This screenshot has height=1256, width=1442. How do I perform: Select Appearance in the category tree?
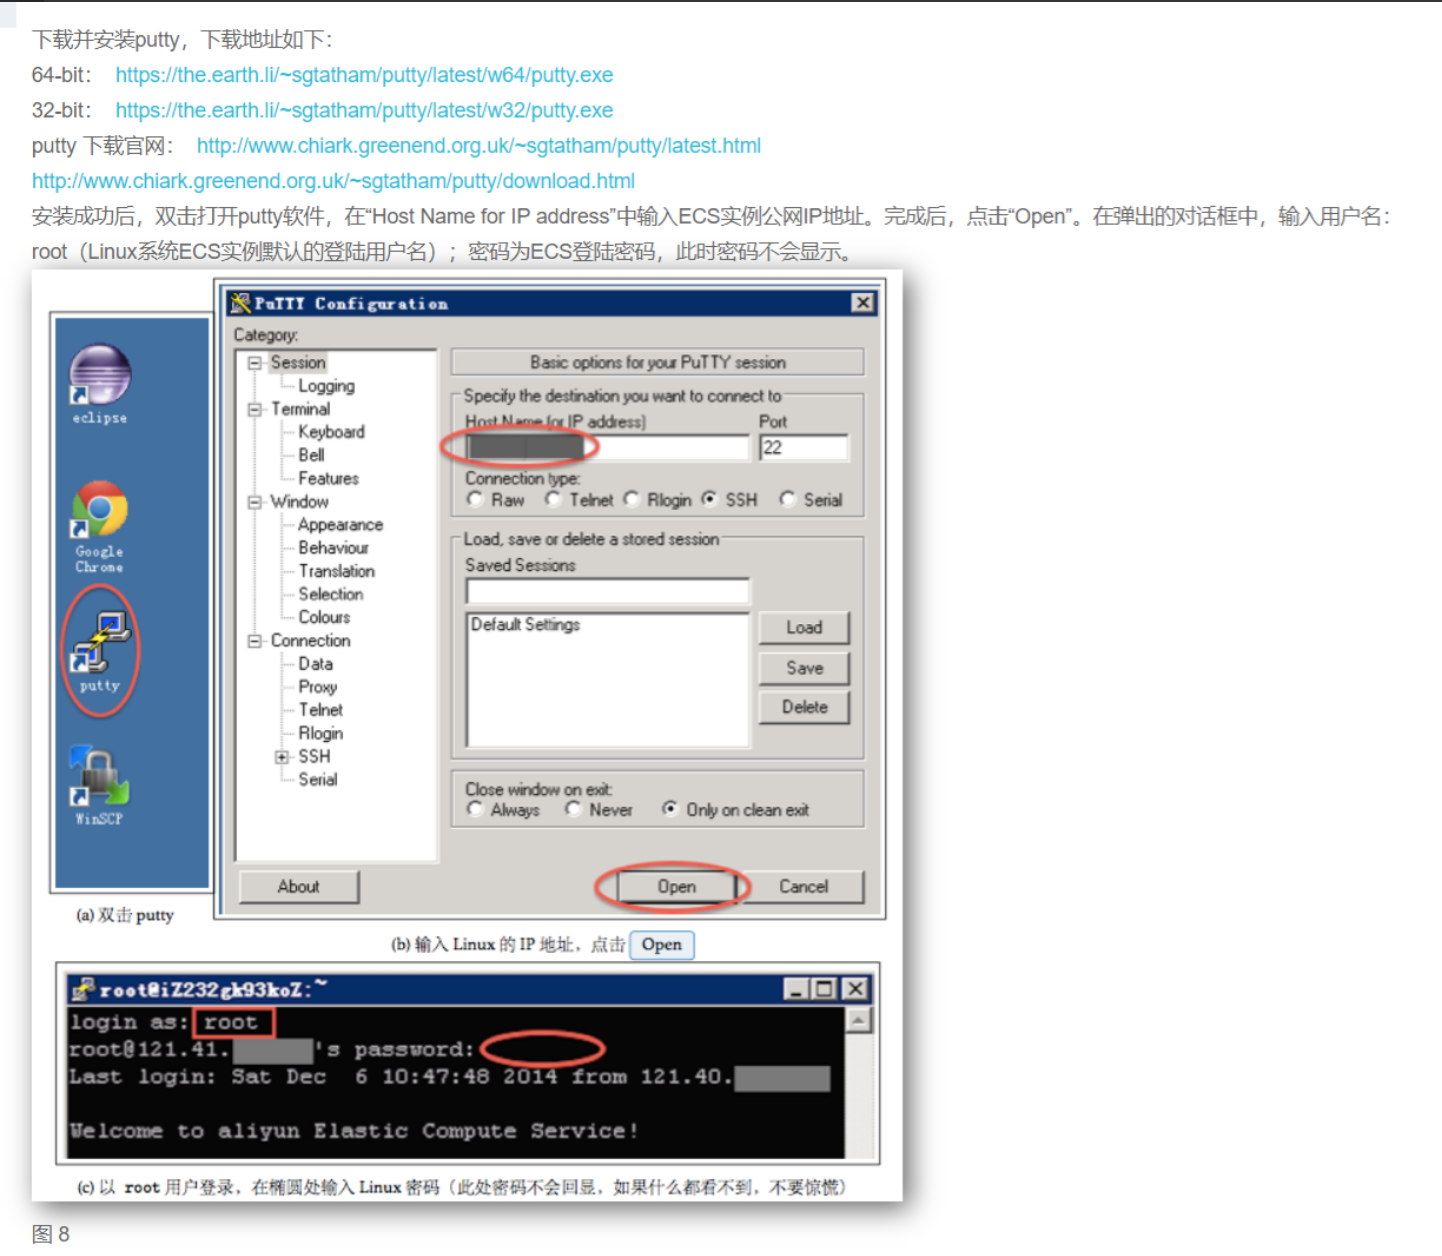340,525
